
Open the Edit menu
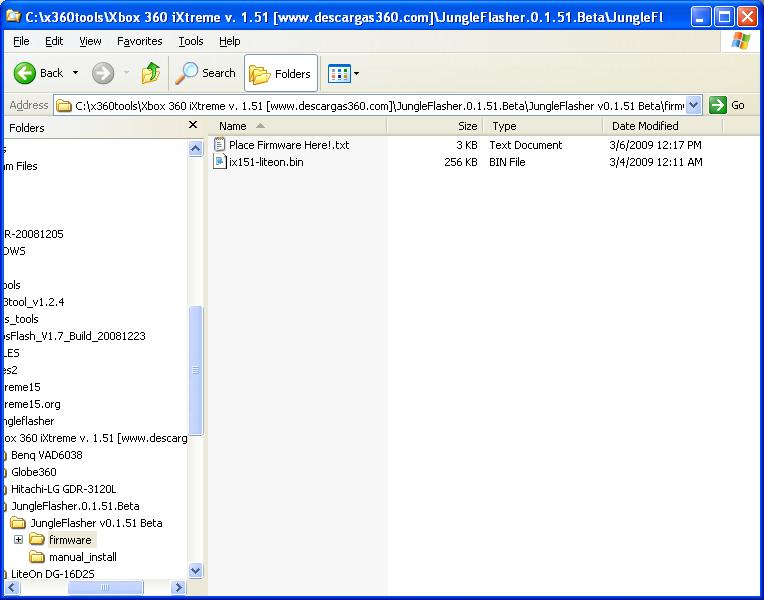(x=54, y=41)
